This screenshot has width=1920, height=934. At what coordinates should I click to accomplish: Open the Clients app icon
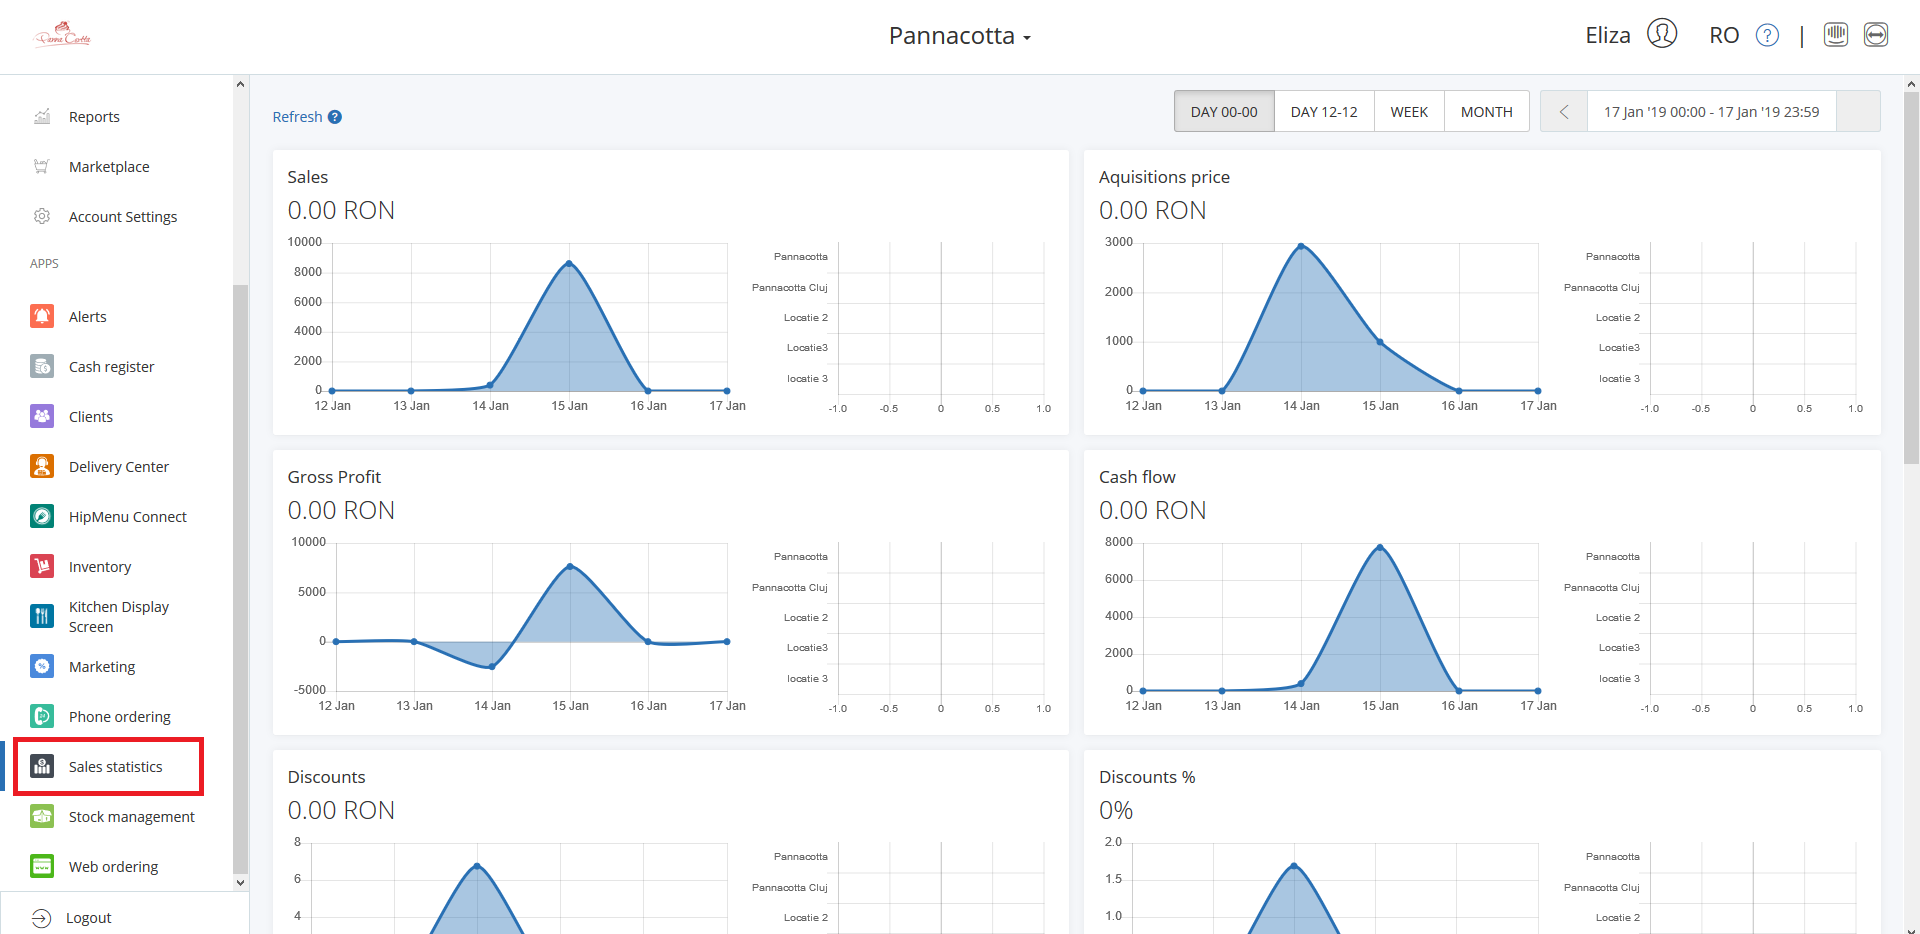[x=42, y=416]
